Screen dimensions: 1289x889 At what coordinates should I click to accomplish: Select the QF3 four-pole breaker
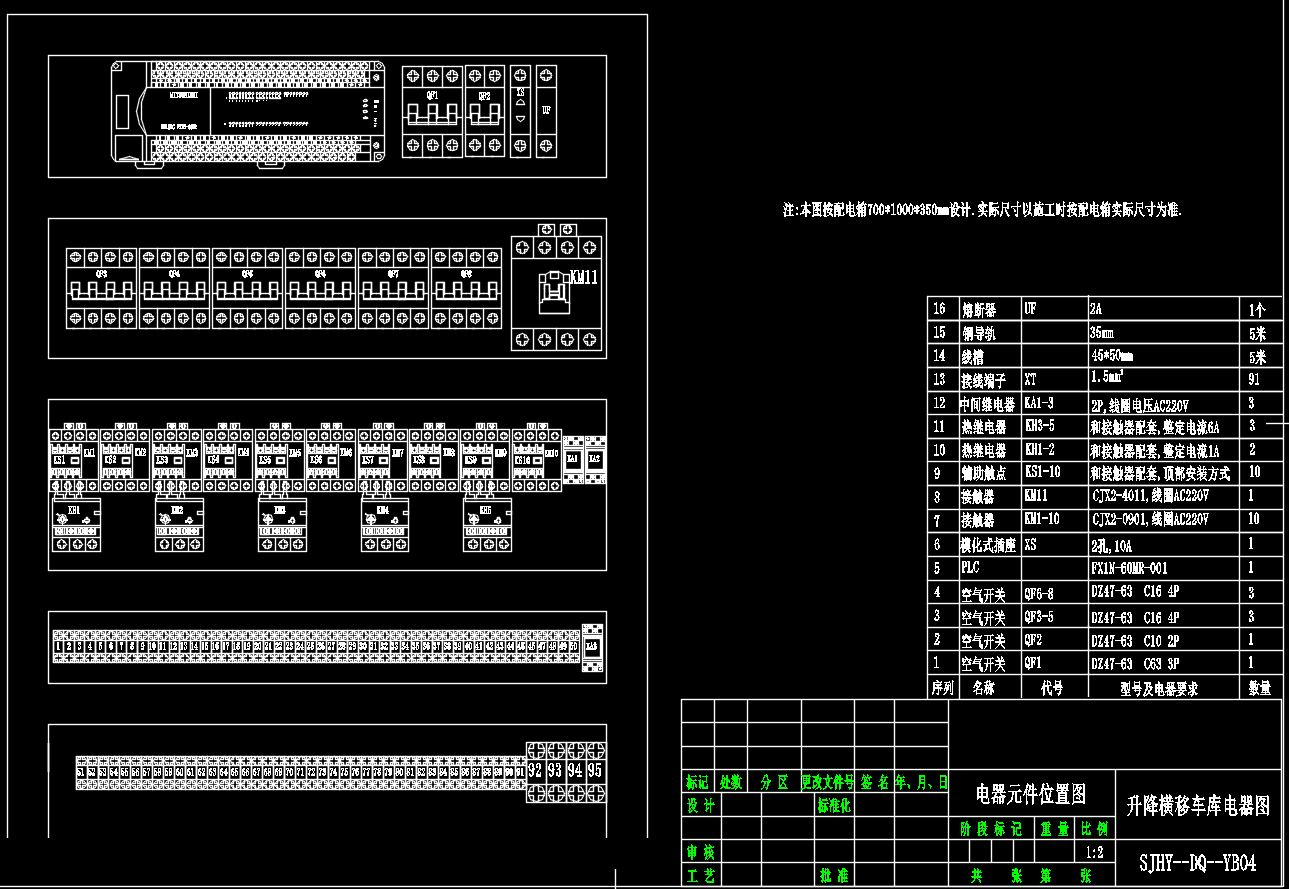[101, 288]
